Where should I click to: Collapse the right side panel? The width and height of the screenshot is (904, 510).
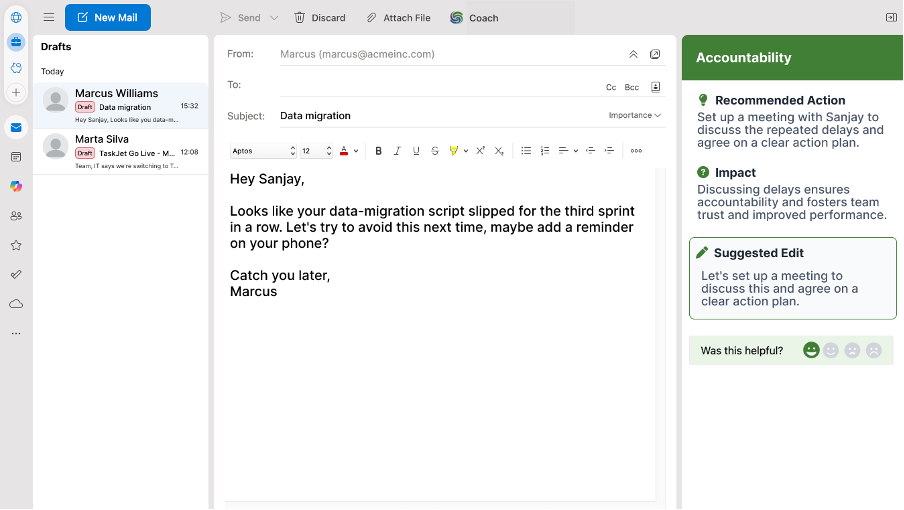(x=891, y=17)
